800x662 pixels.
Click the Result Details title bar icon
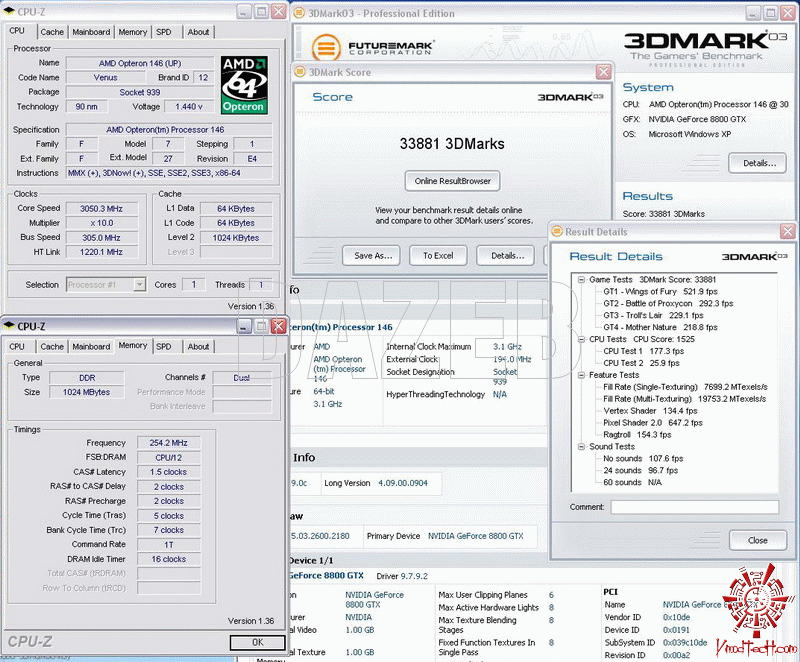click(557, 232)
